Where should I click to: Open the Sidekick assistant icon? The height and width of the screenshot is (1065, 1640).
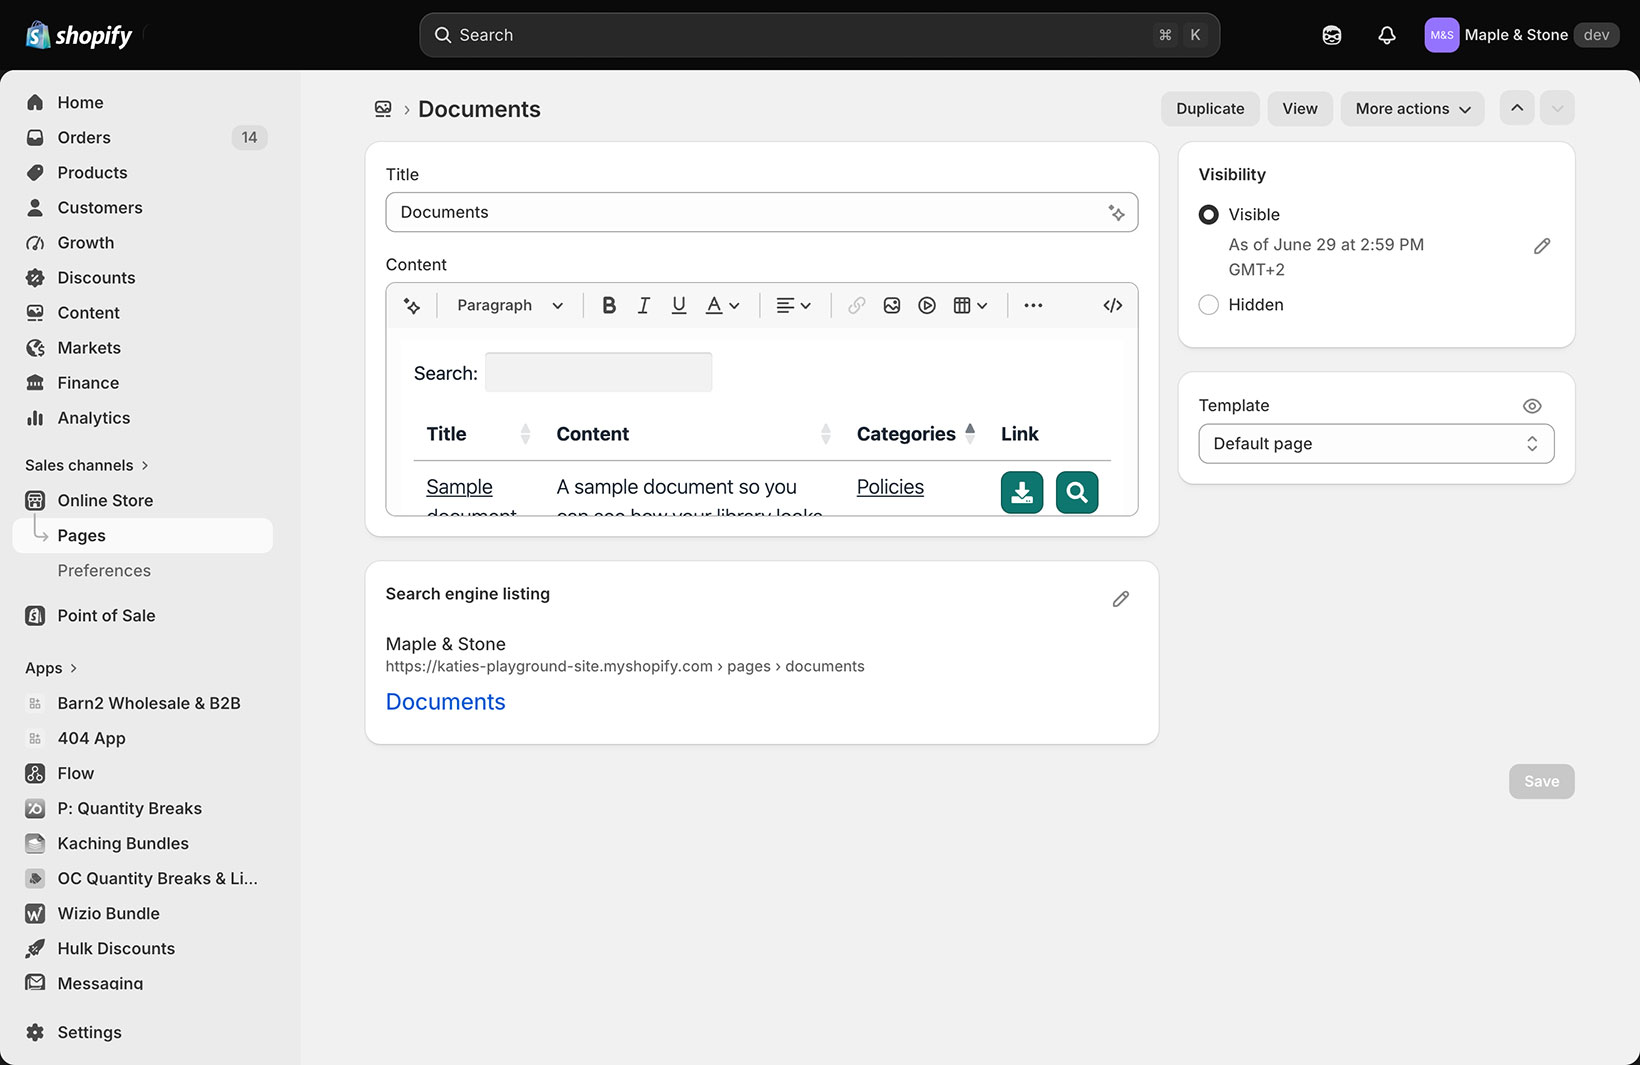[x=1332, y=35]
